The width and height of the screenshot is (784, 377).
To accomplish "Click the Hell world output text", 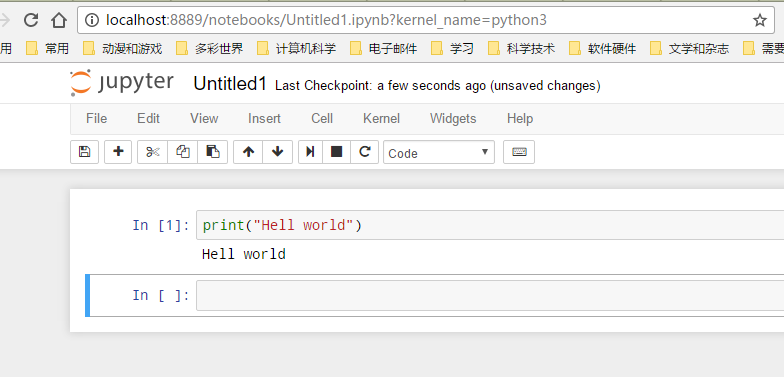I will 244,254.
